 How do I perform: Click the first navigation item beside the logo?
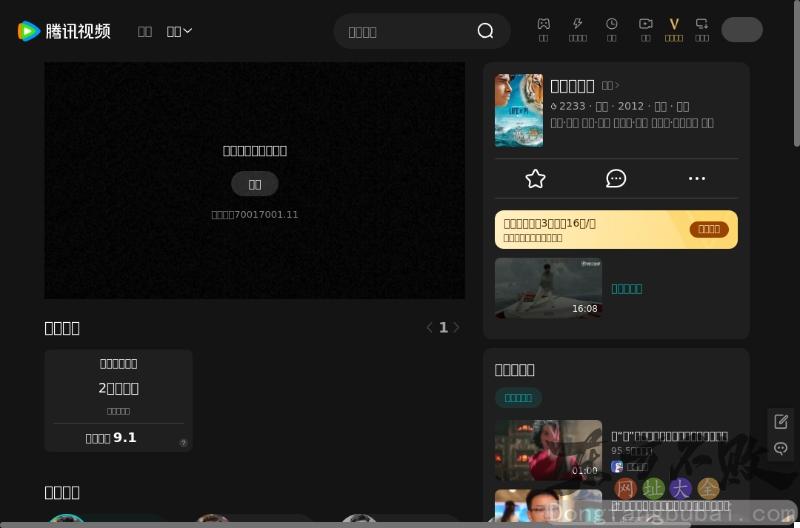[145, 31]
